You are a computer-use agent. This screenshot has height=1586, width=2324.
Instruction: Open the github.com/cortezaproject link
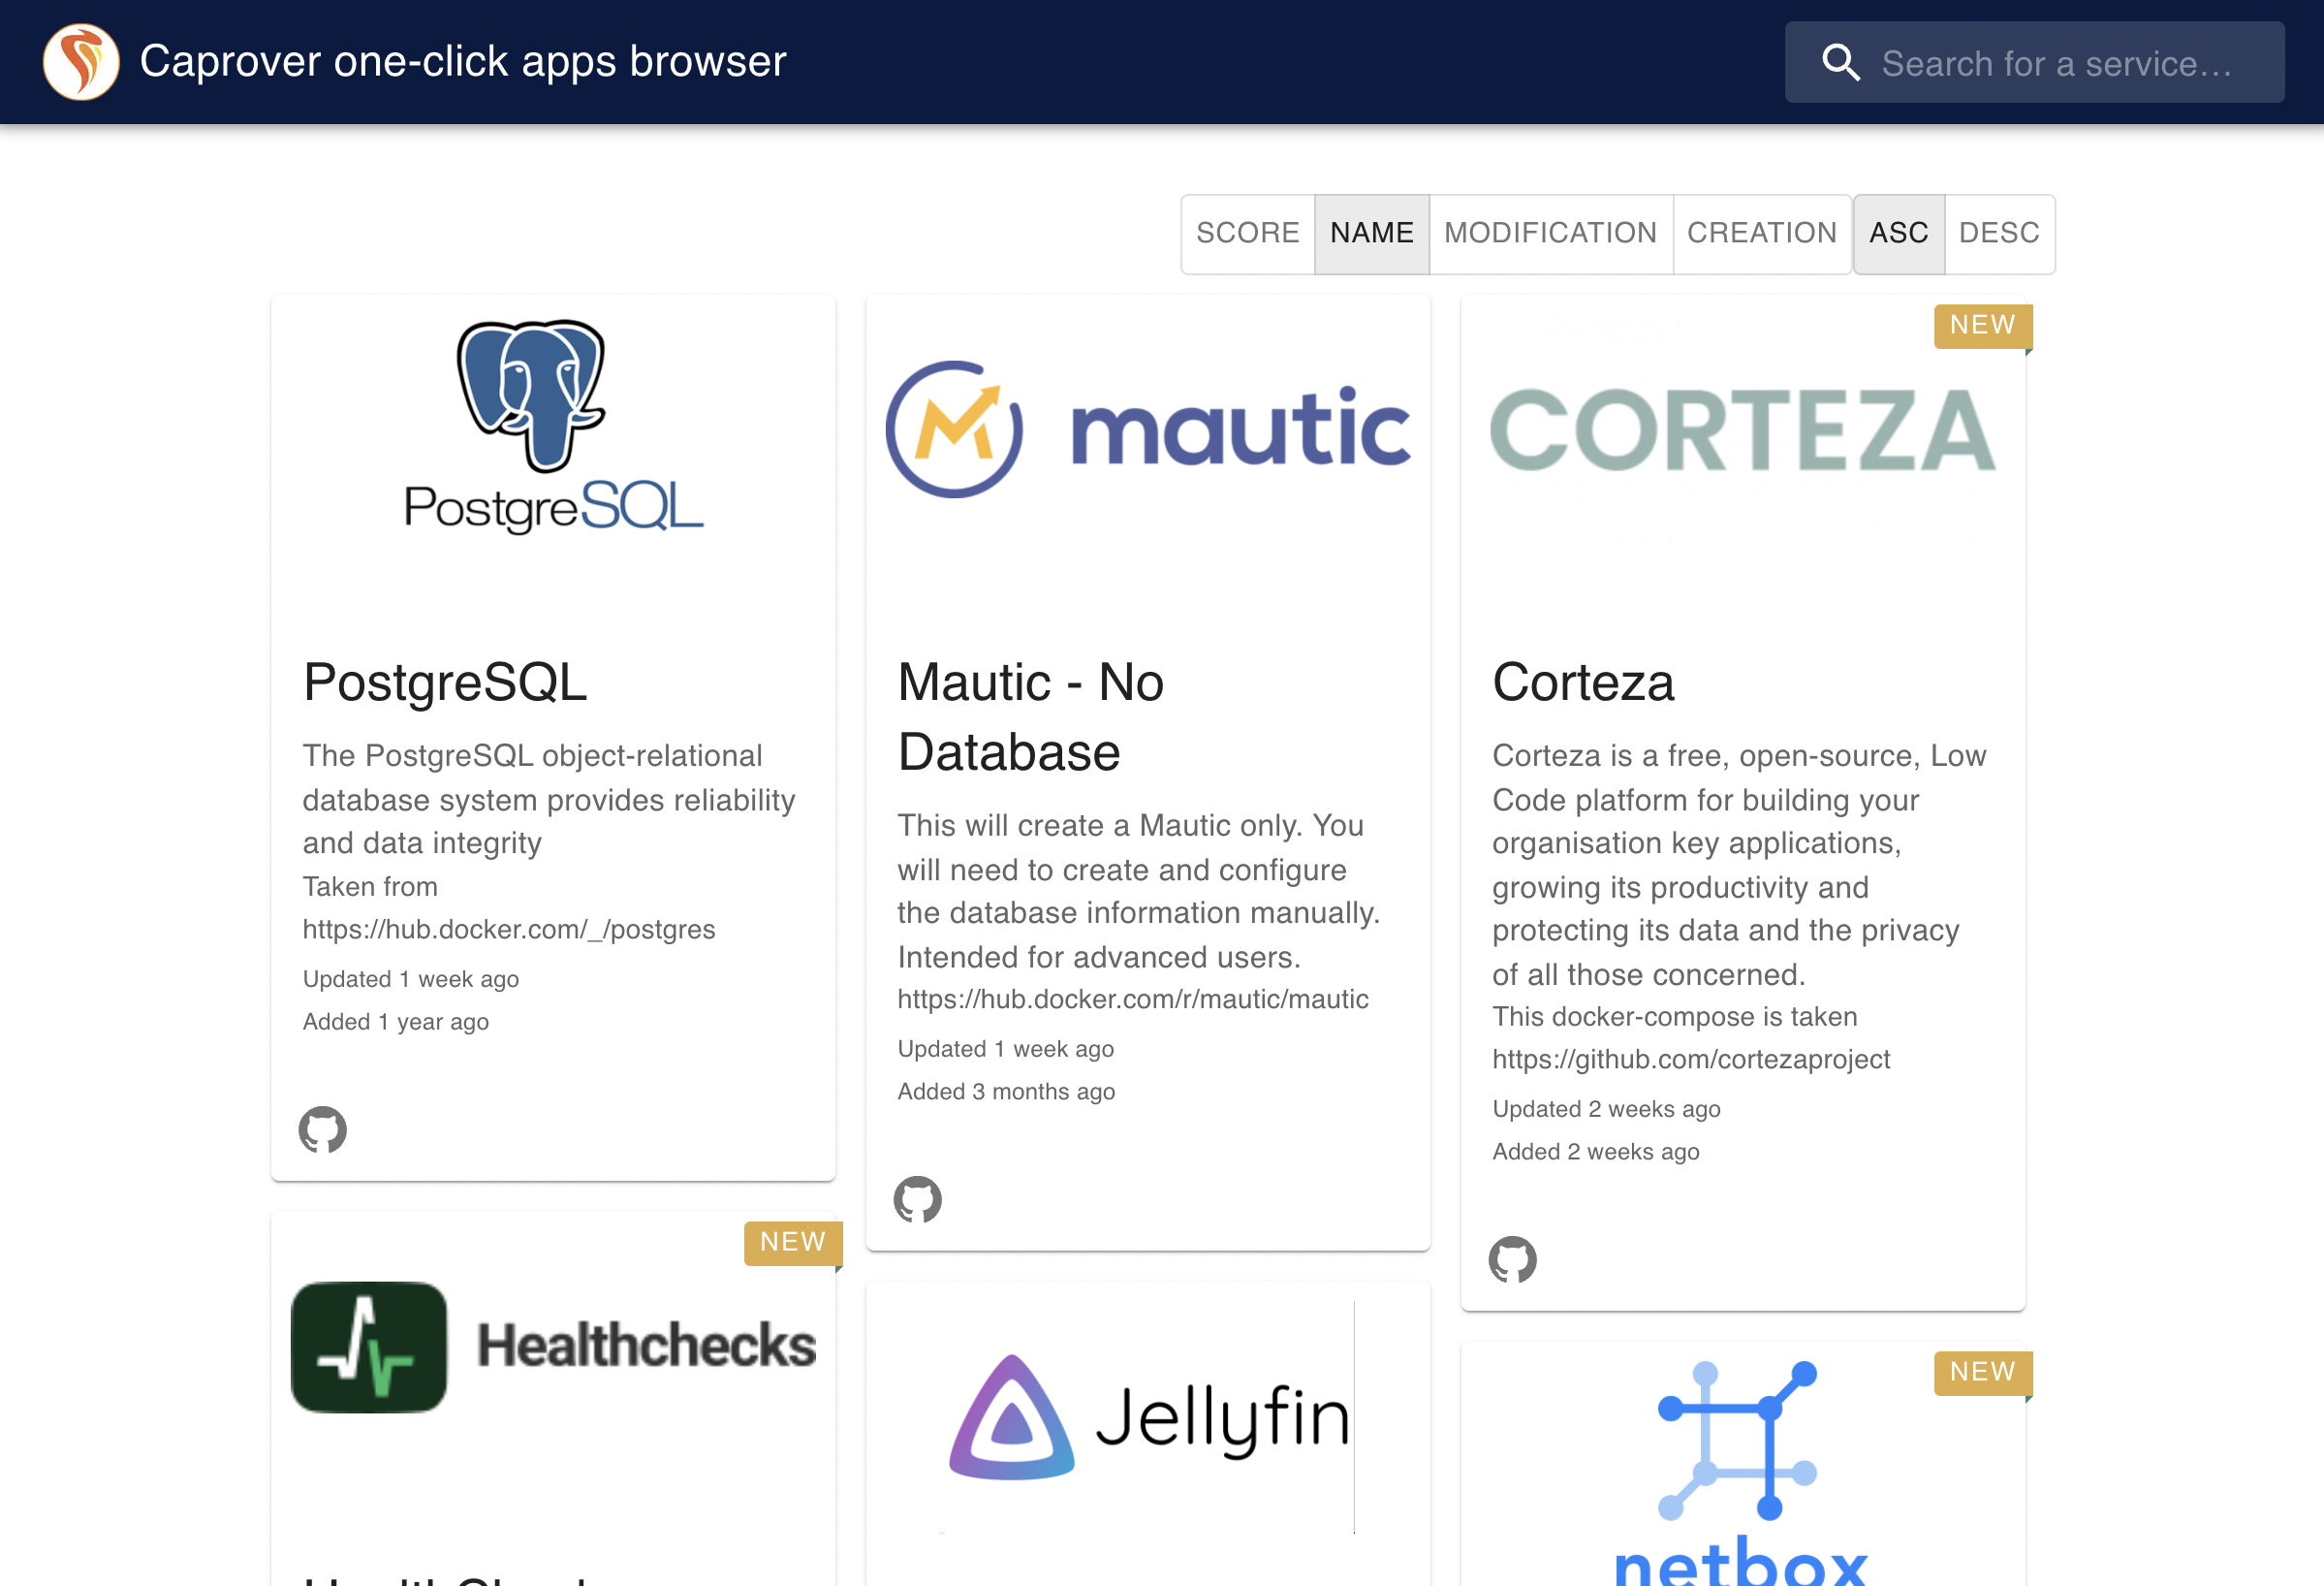[1691, 1060]
